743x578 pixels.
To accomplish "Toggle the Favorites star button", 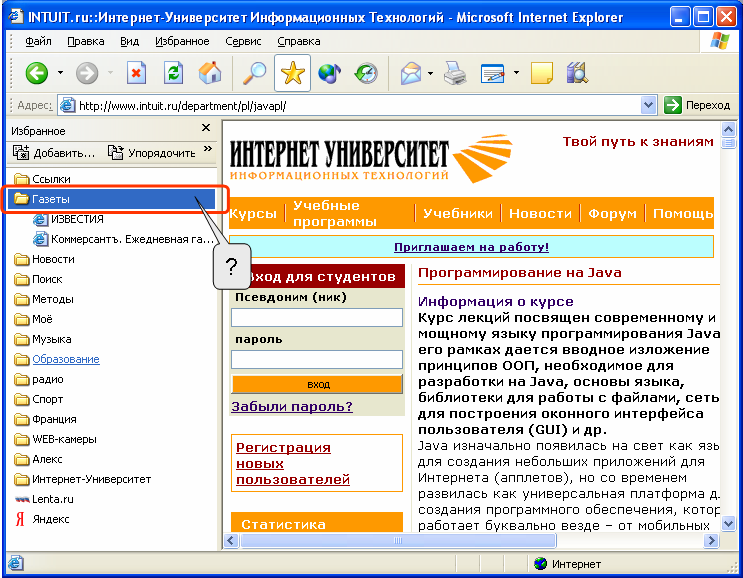I will coord(292,73).
